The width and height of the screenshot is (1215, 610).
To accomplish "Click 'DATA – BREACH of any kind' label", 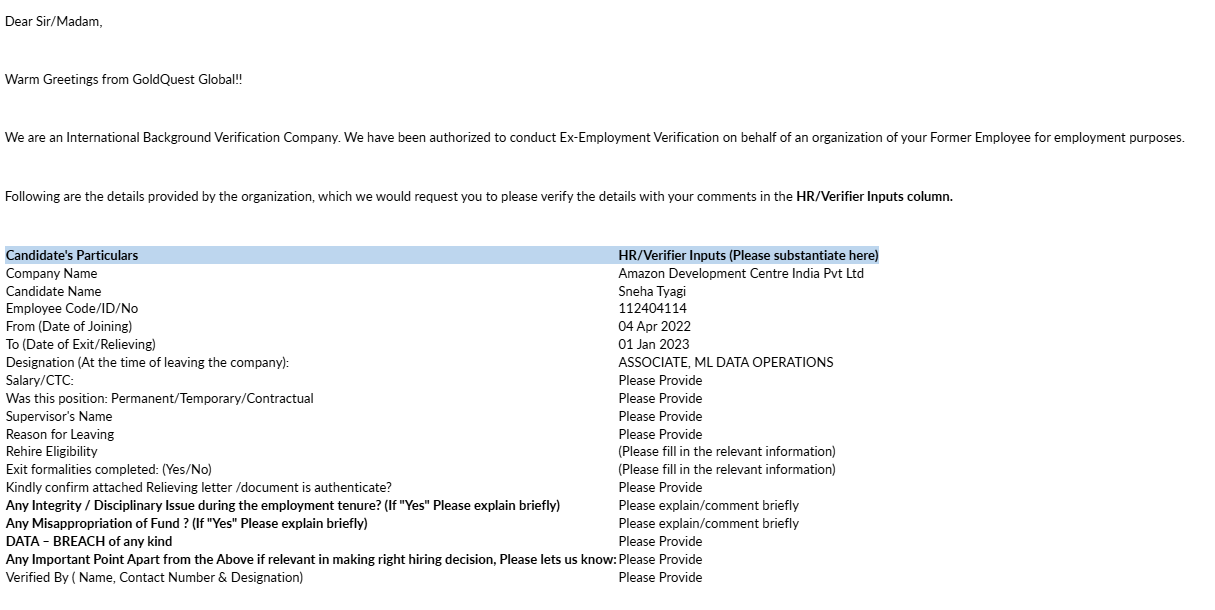I will 89,542.
